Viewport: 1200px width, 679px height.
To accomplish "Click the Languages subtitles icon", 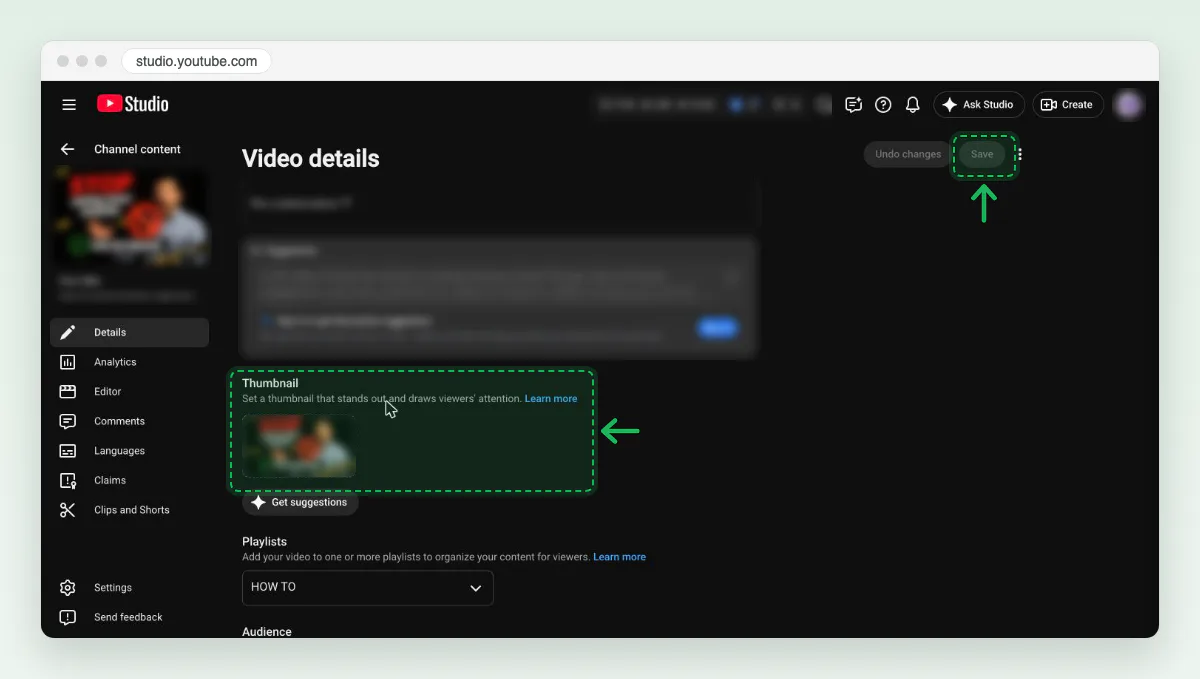I will click(x=68, y=451).
